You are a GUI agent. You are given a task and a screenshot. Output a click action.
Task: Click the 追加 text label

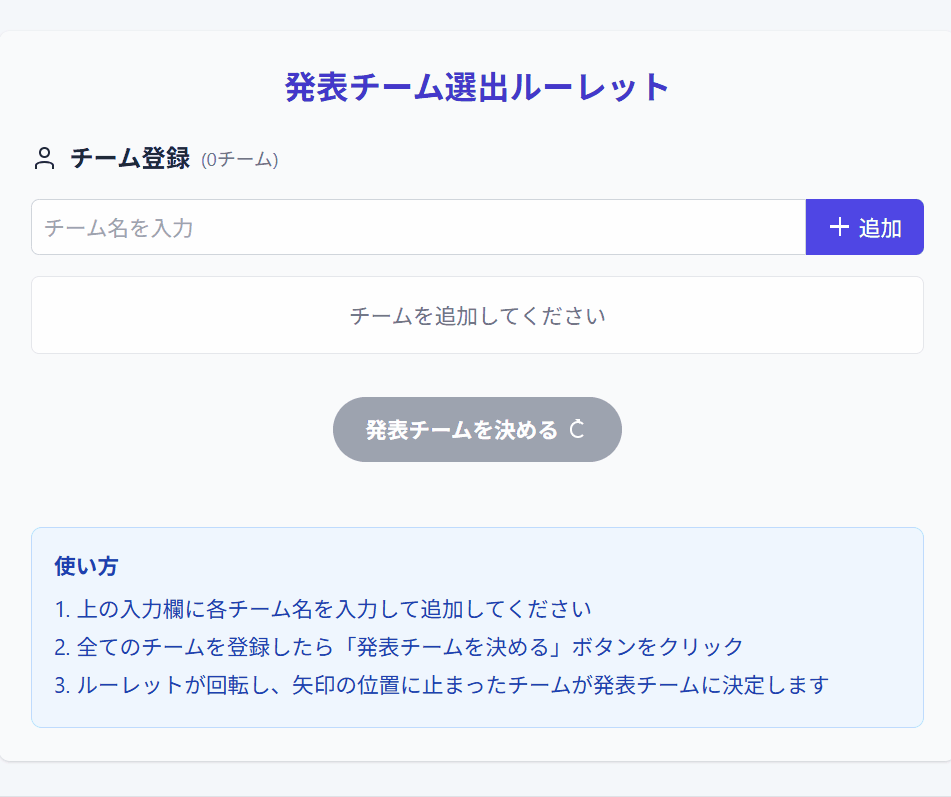(880, 228)
